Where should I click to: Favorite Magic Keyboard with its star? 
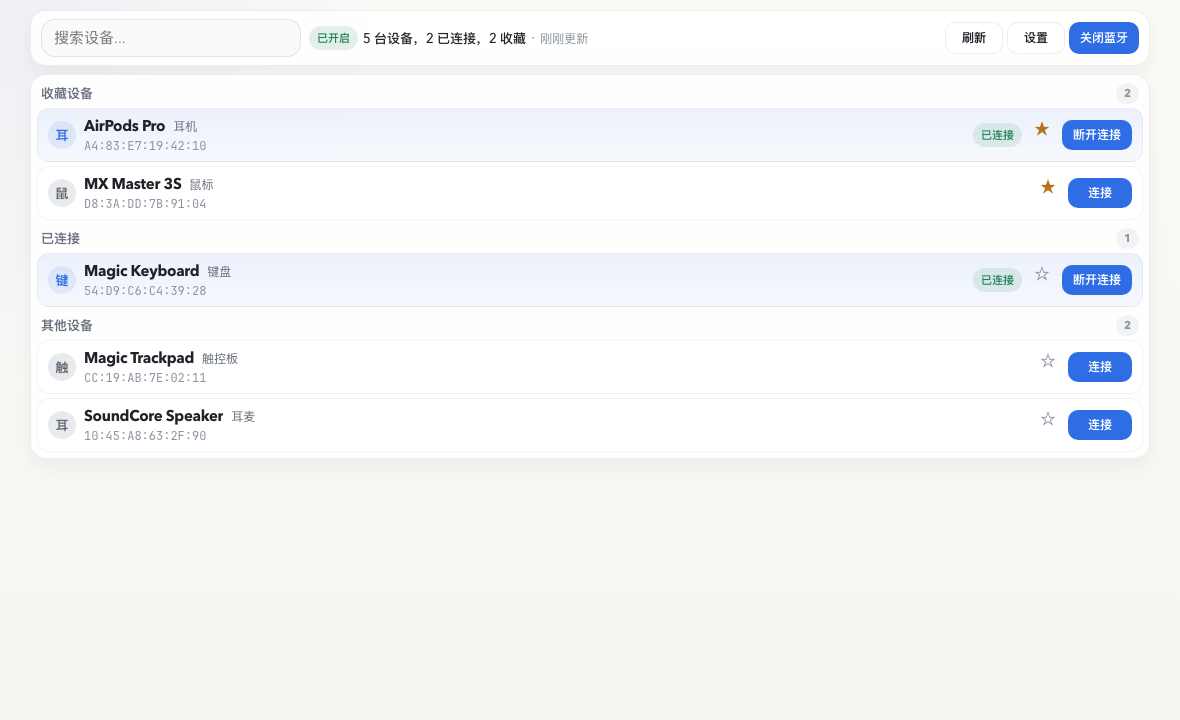(1042, 275)
